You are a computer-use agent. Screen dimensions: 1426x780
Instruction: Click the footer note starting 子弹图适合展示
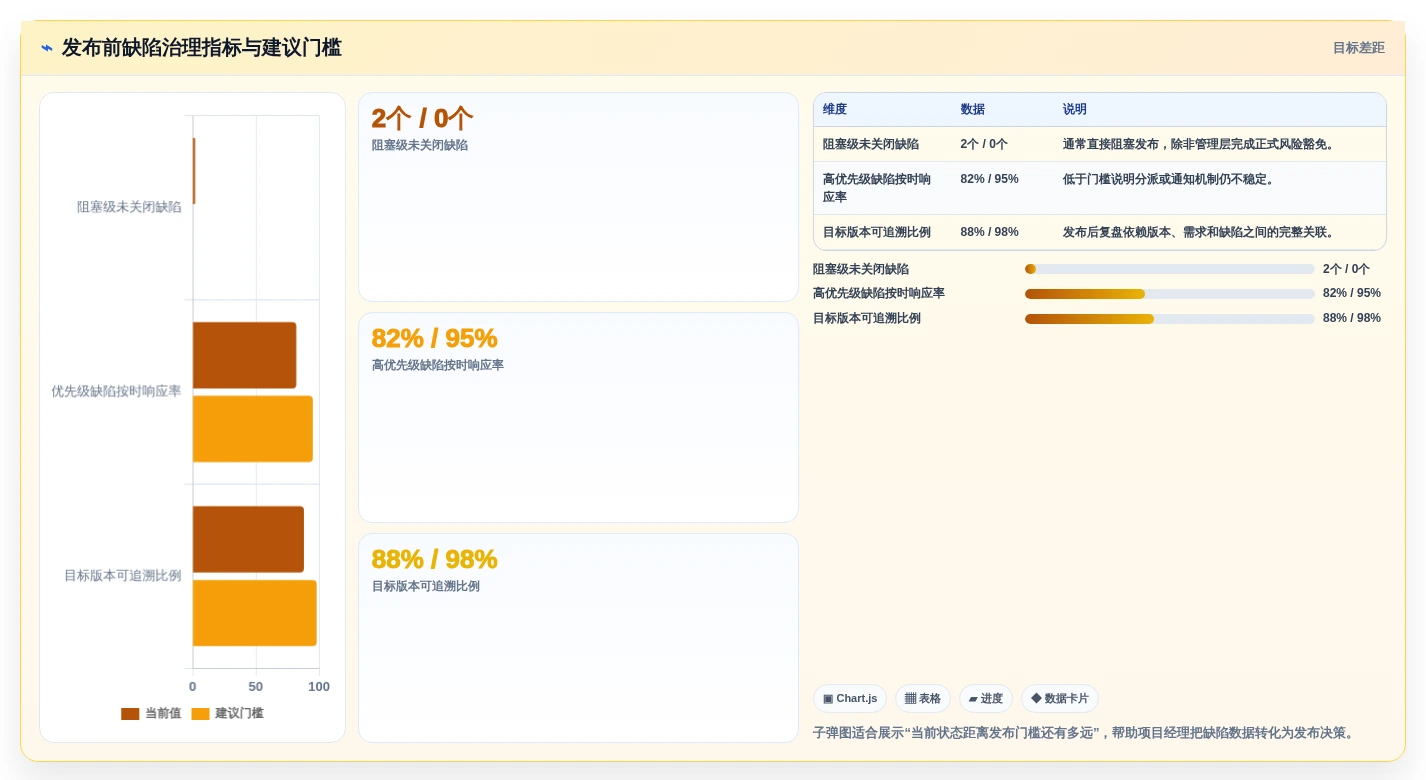pyautogui.click(x=1085, y=733)
